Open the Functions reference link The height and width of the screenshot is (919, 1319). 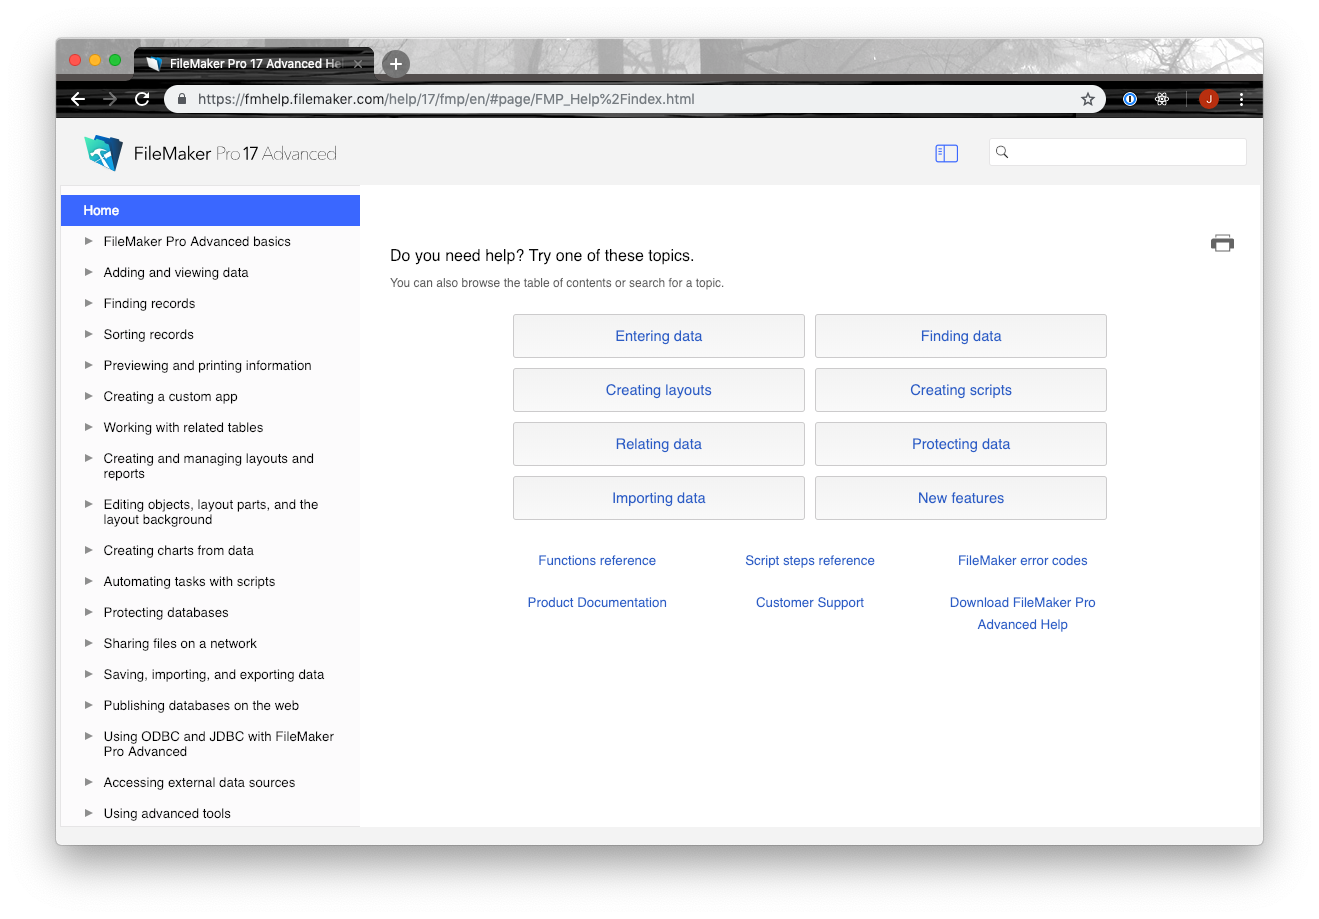pos(597,560)
